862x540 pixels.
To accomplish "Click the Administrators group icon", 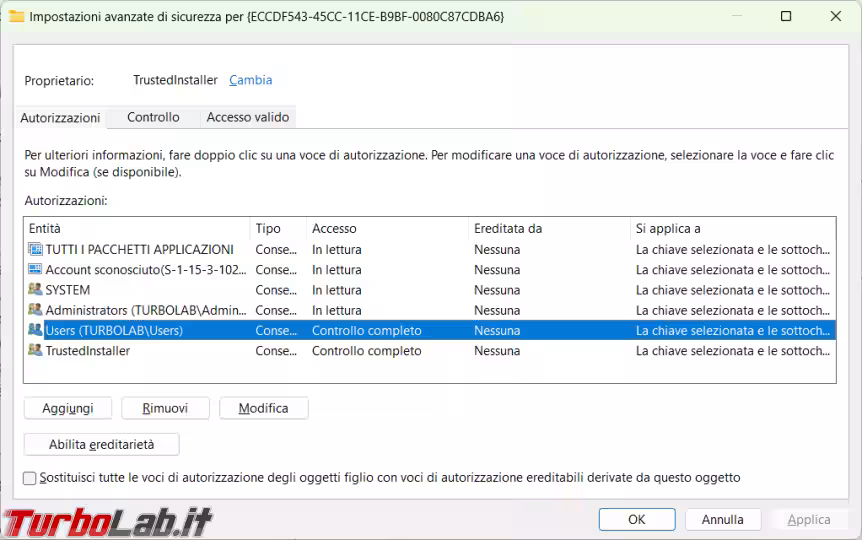I will pos(36,310).
